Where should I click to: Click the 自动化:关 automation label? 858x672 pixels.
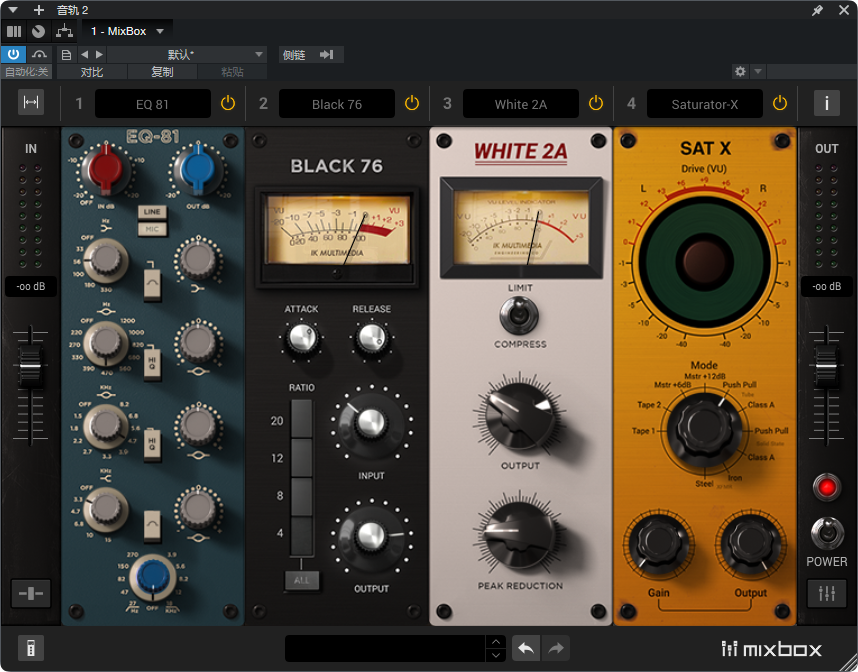pos(26,72)
